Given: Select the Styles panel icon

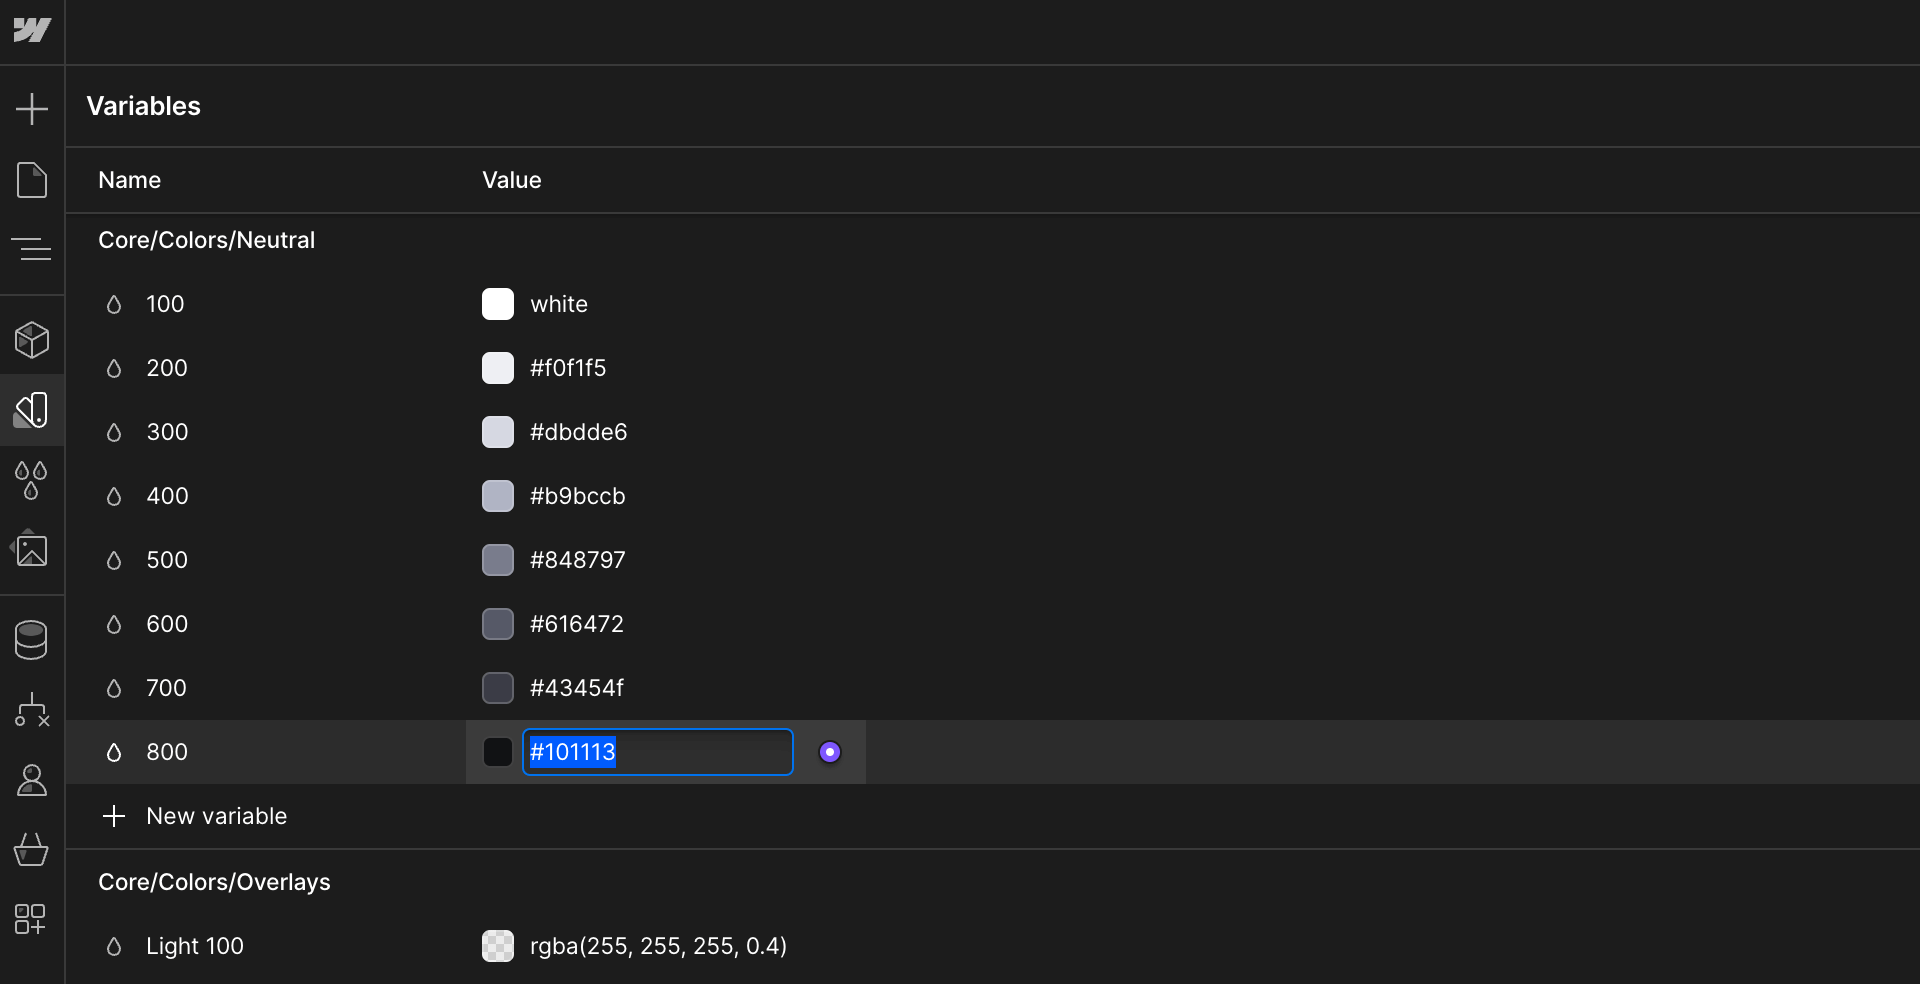Looking at the screenshot, I should click(33, 410).
